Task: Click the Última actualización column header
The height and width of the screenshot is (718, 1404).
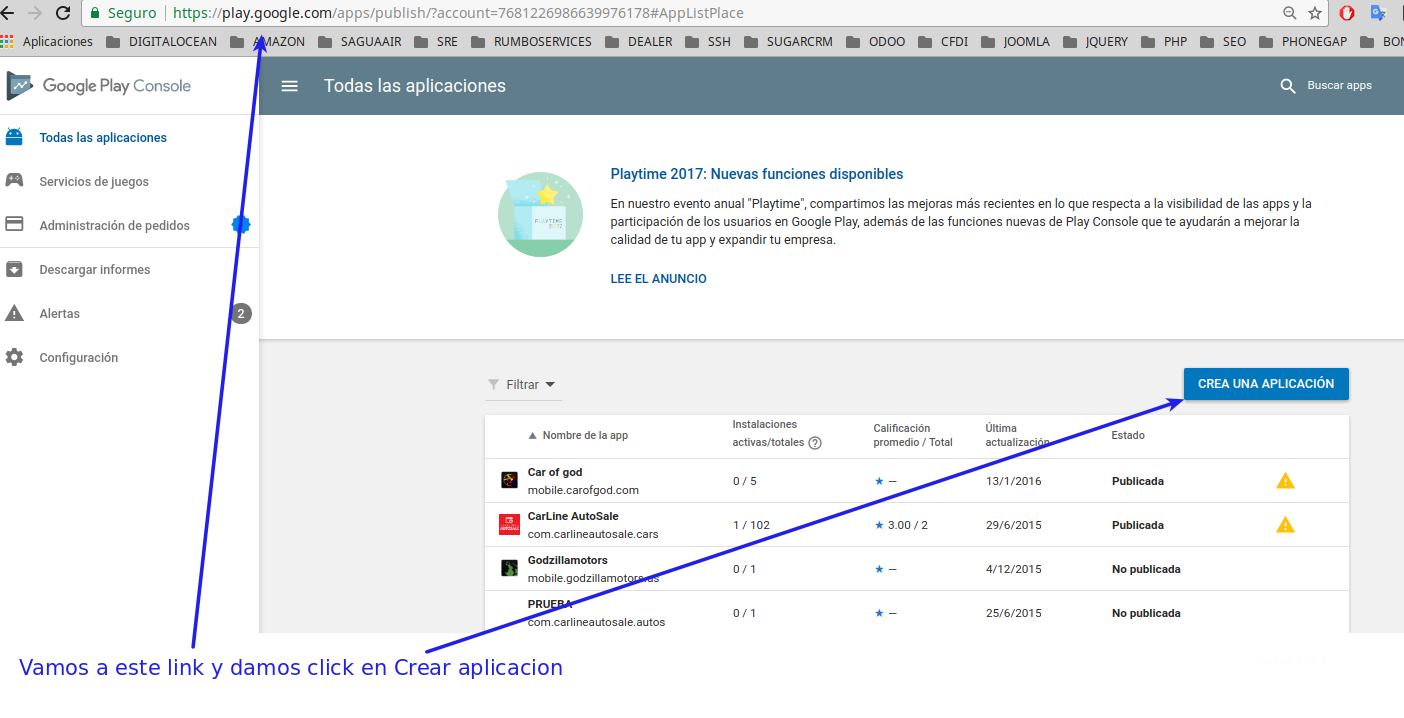Action: (1017, 435)
